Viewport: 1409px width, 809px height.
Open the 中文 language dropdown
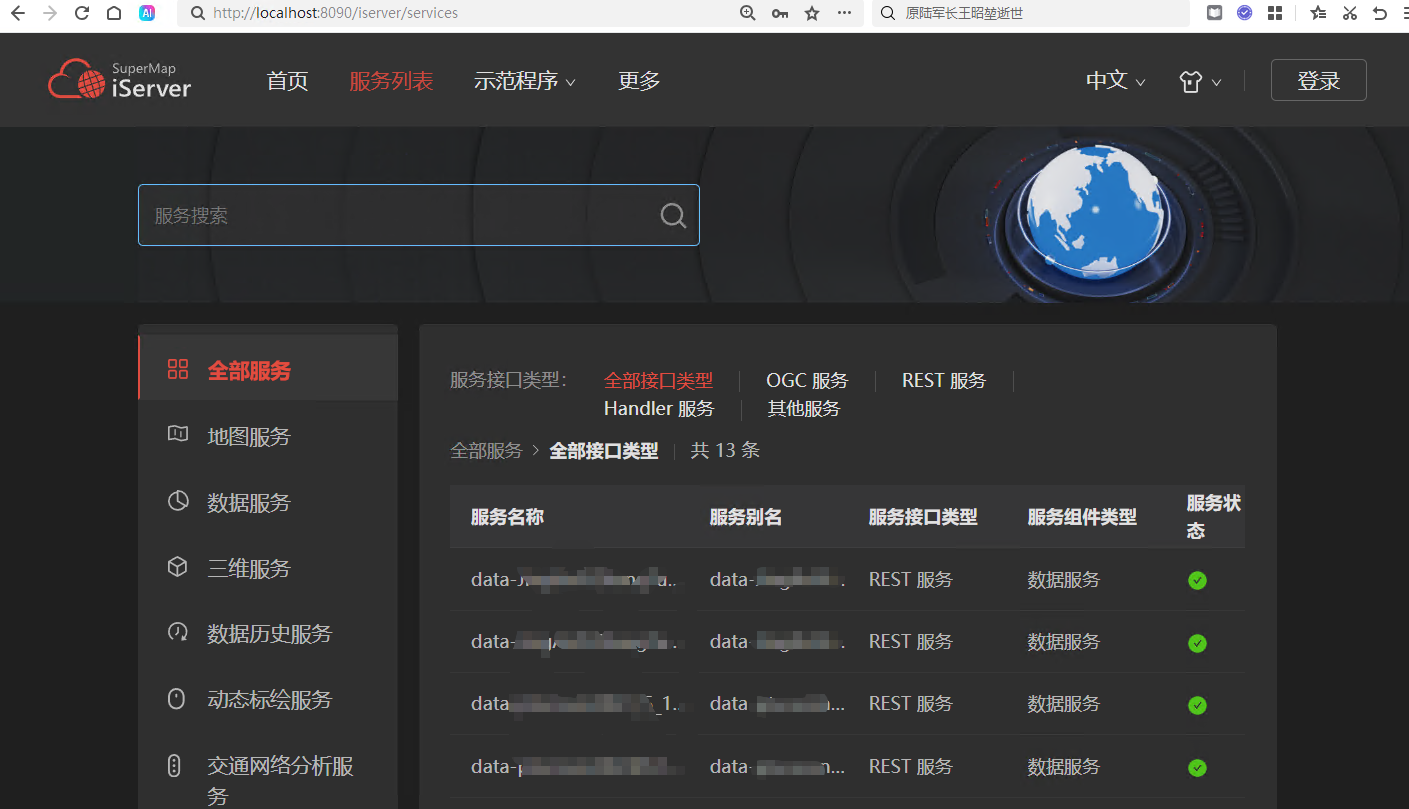1115,81
